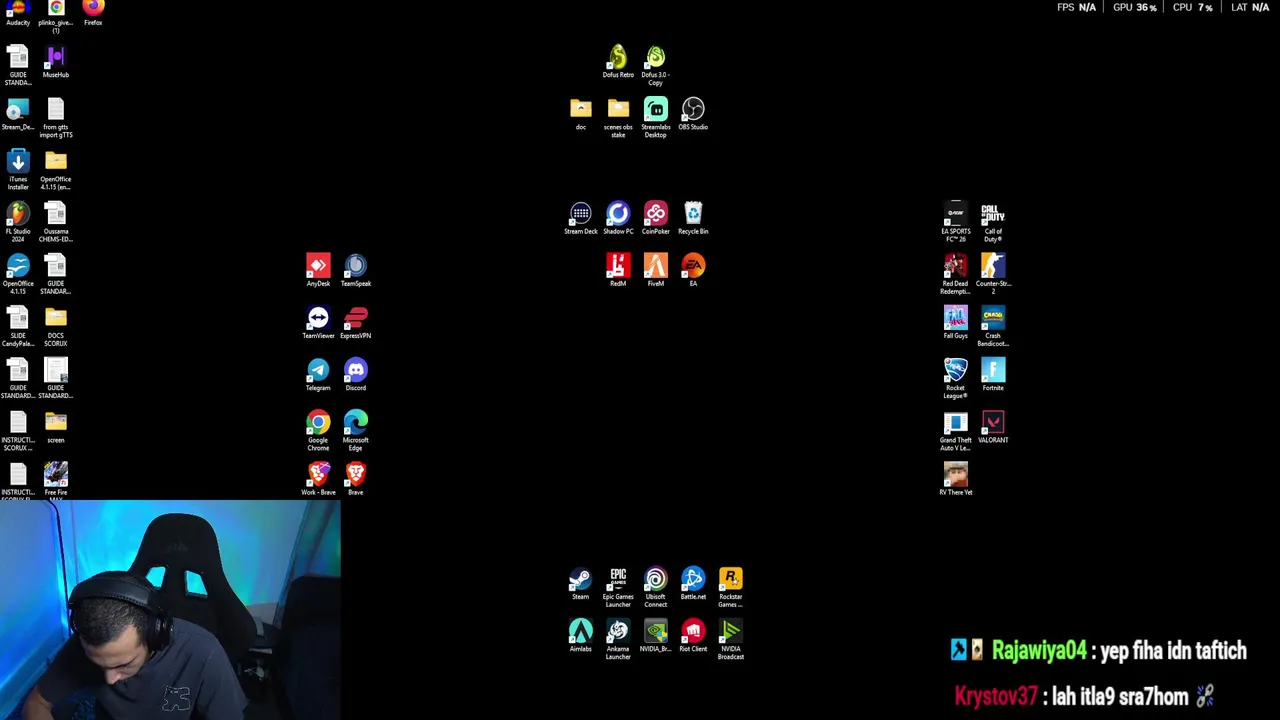The image size is (1280, 720).
Task: Open the Work - Brave shortcut
Action: click(x=318, y=478)
